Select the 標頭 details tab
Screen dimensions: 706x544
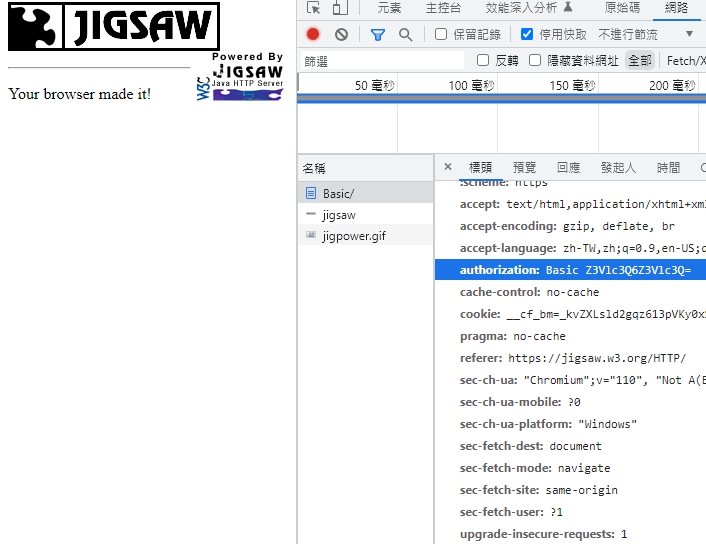pyautogui.click(x=480, y=168)
